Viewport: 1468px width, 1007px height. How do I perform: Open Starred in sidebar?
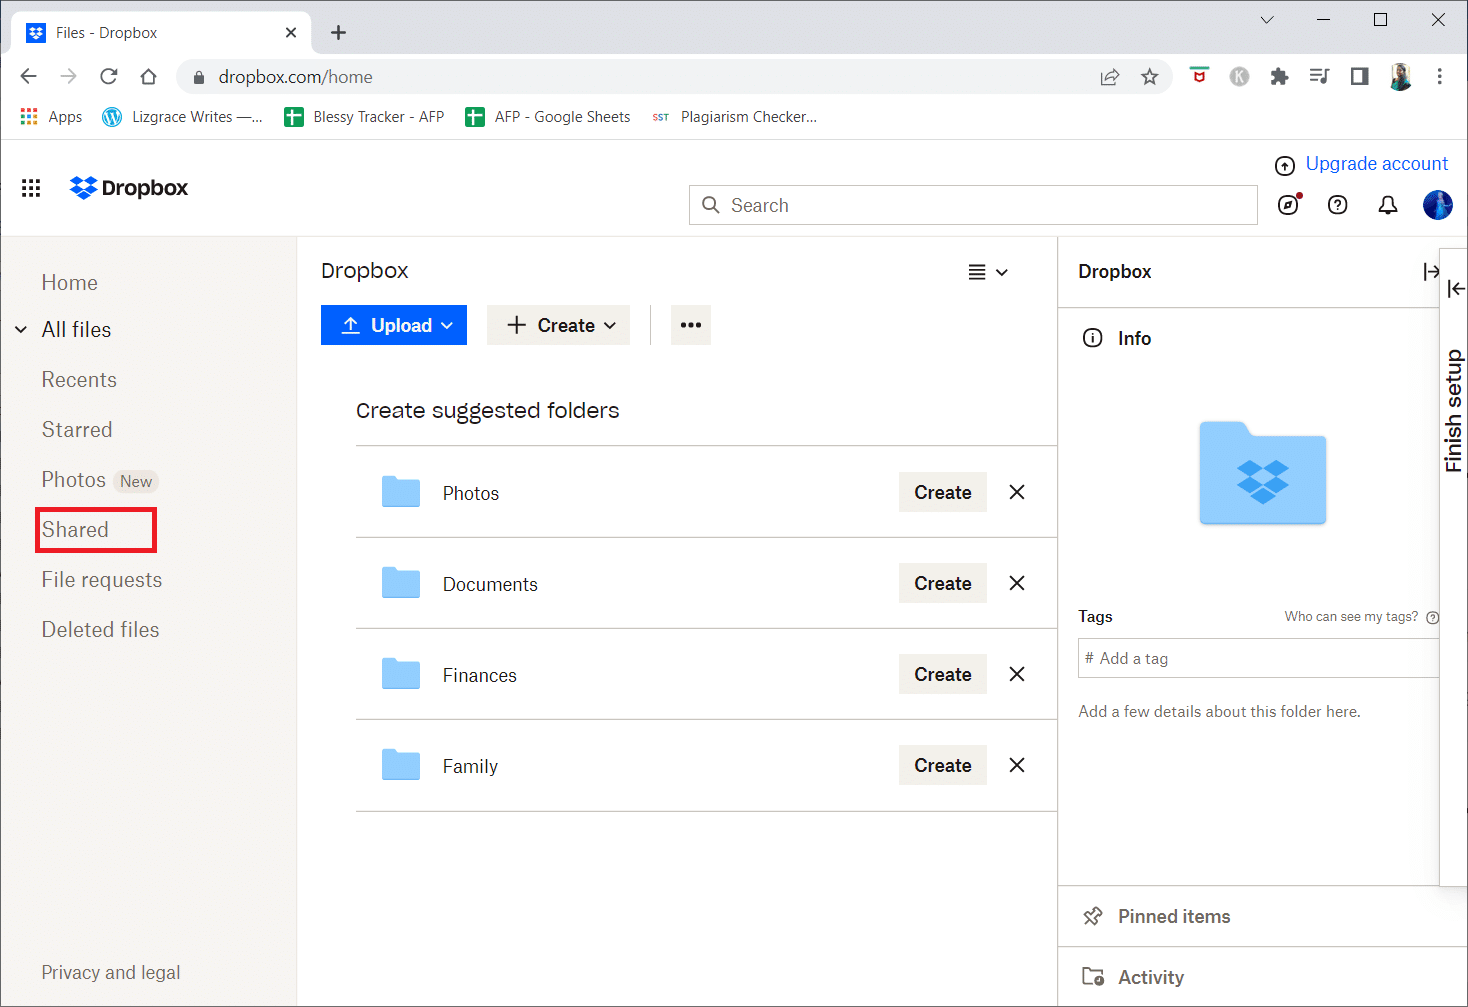click(77, 430)
